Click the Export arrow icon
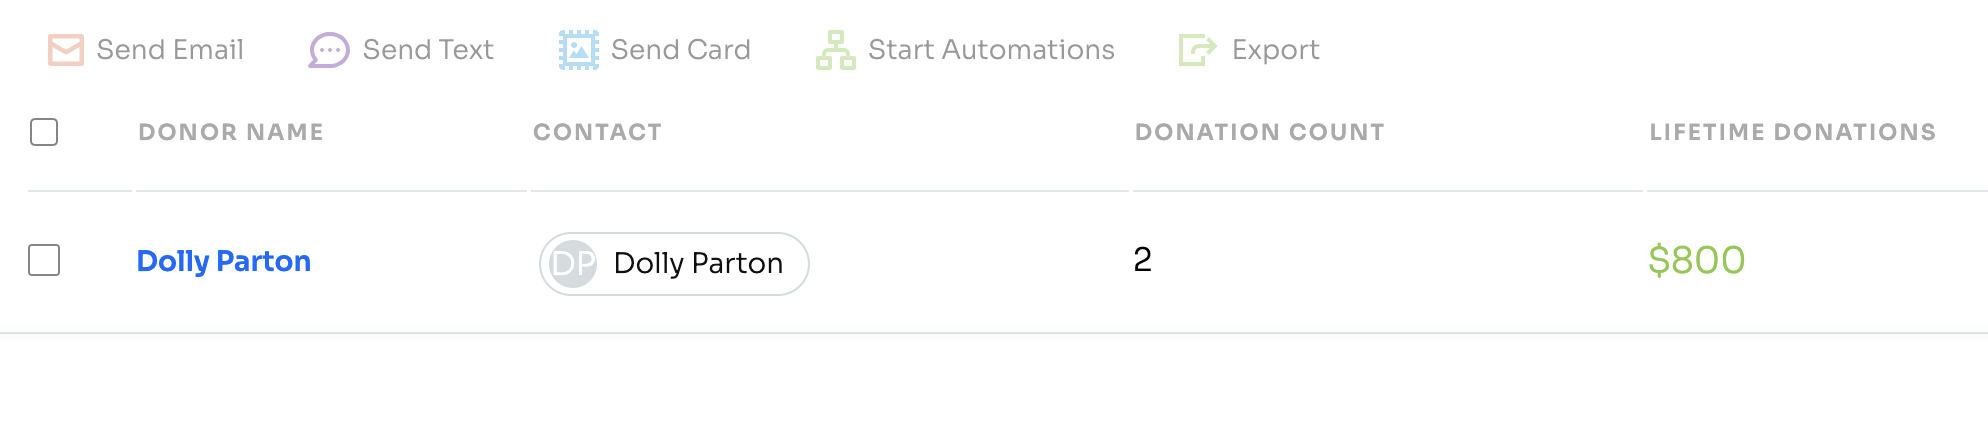1988x442 pixels. click(x=1198, y=50)
